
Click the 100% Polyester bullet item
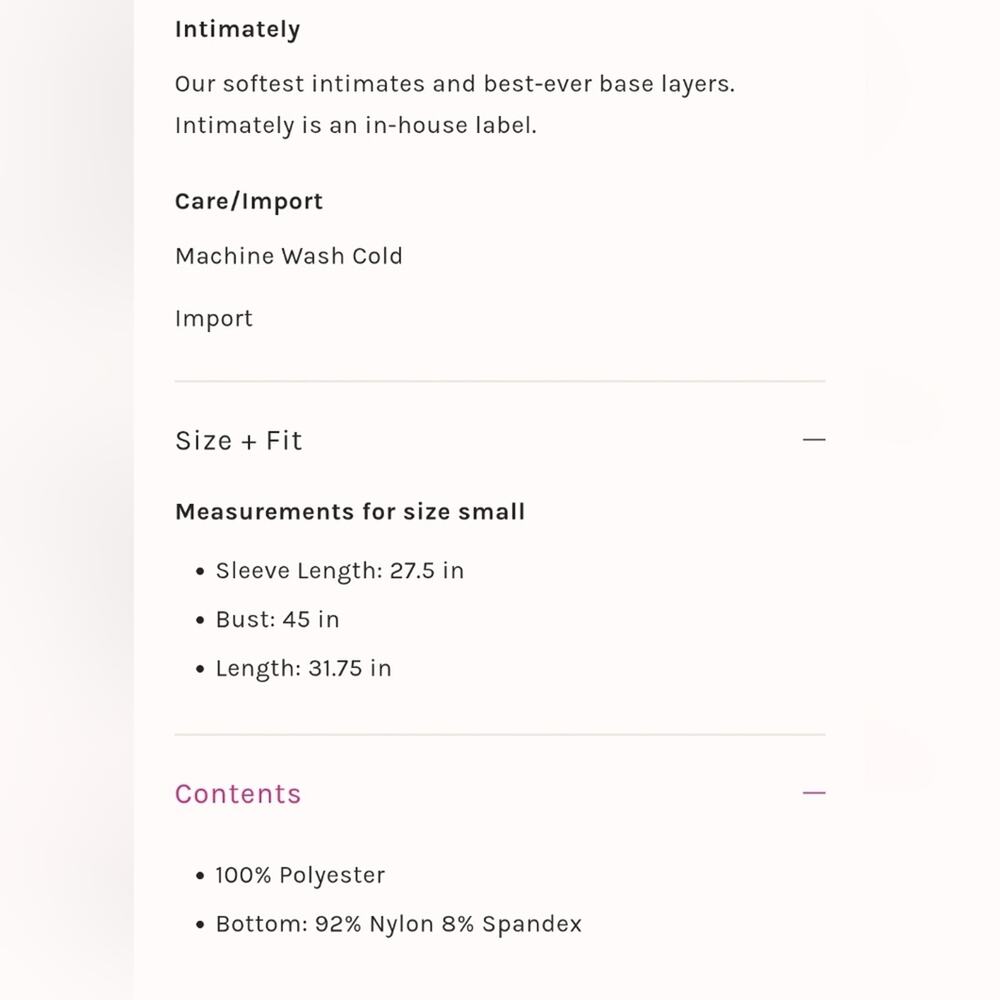point(300,875)
